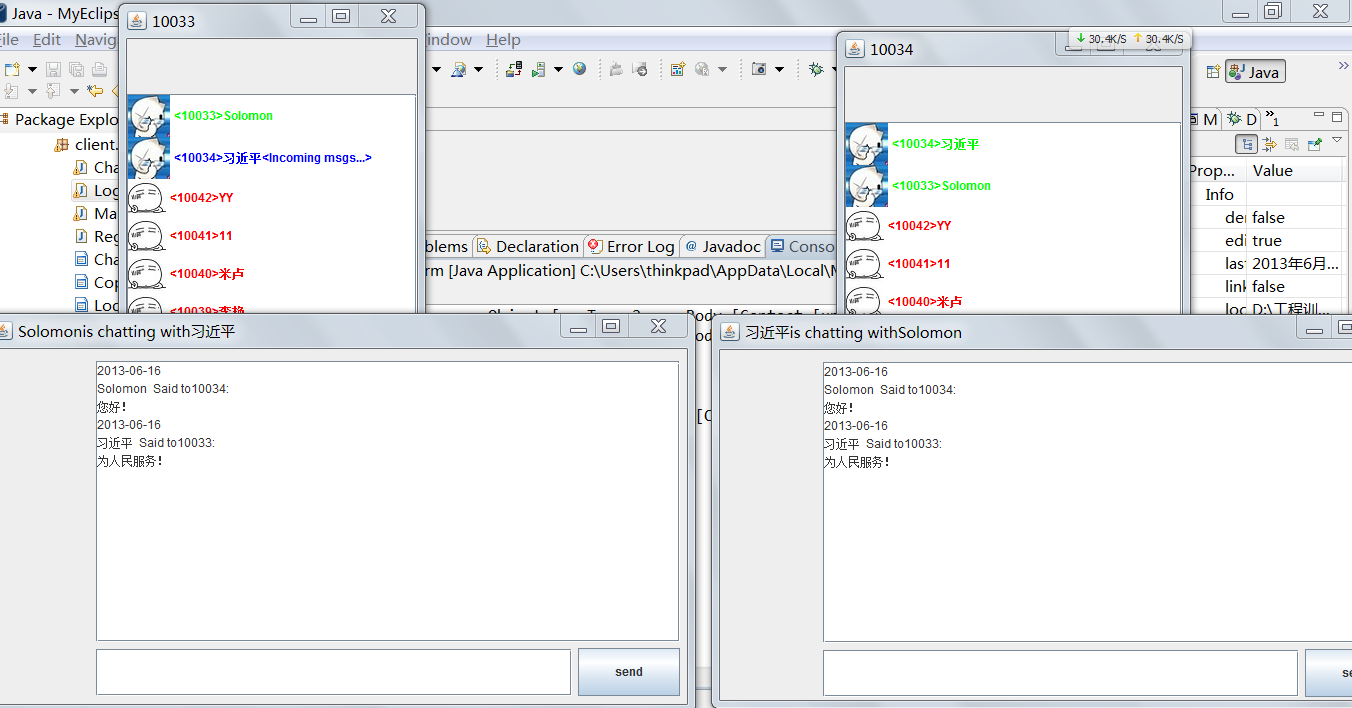This screenshot has height=708, width=1352.
Task: Click the Run/Stop servers icon in toolbar
Action: [539, 69]
